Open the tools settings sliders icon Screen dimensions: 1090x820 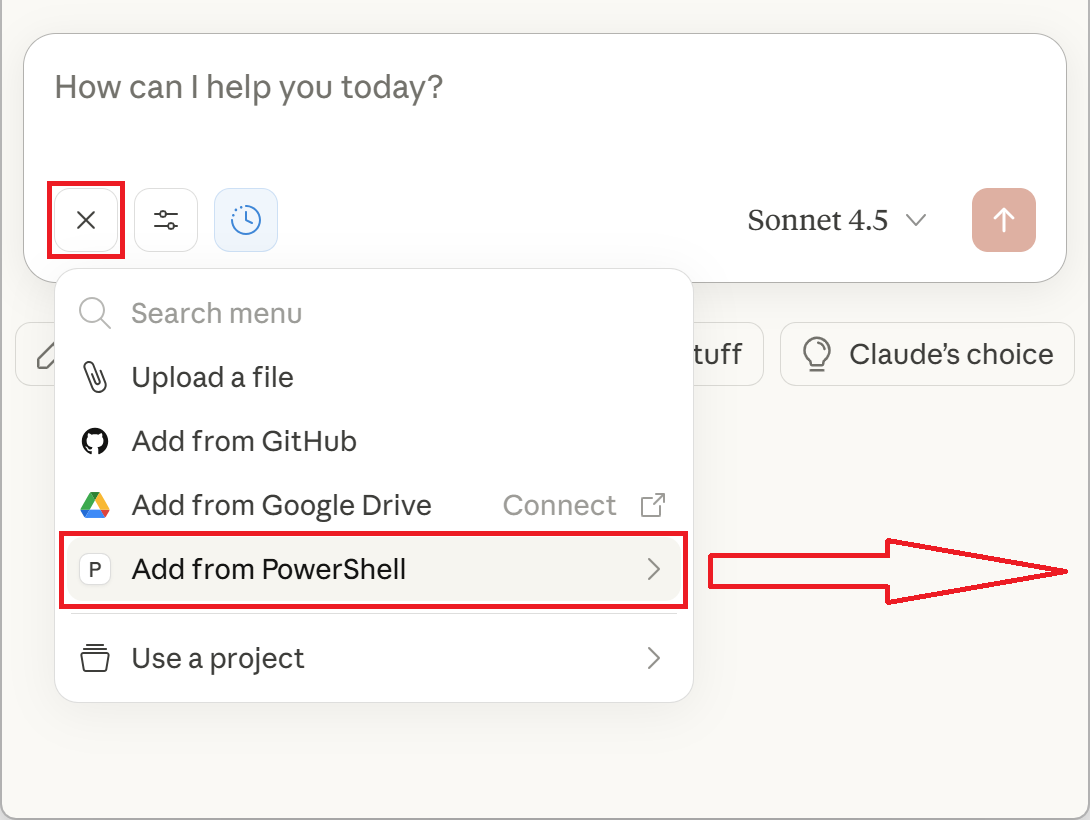click(x=166, y=220)
